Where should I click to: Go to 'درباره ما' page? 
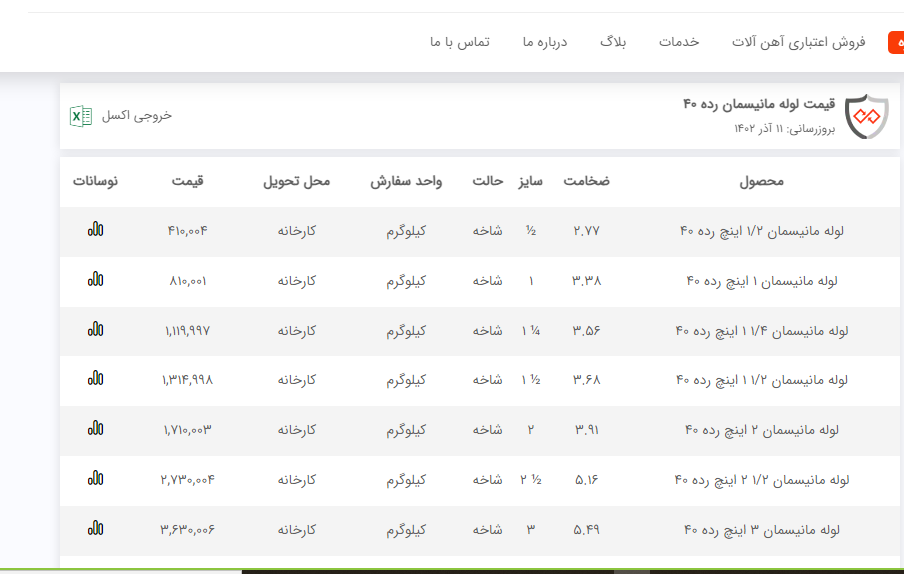[x=544, y=42]
